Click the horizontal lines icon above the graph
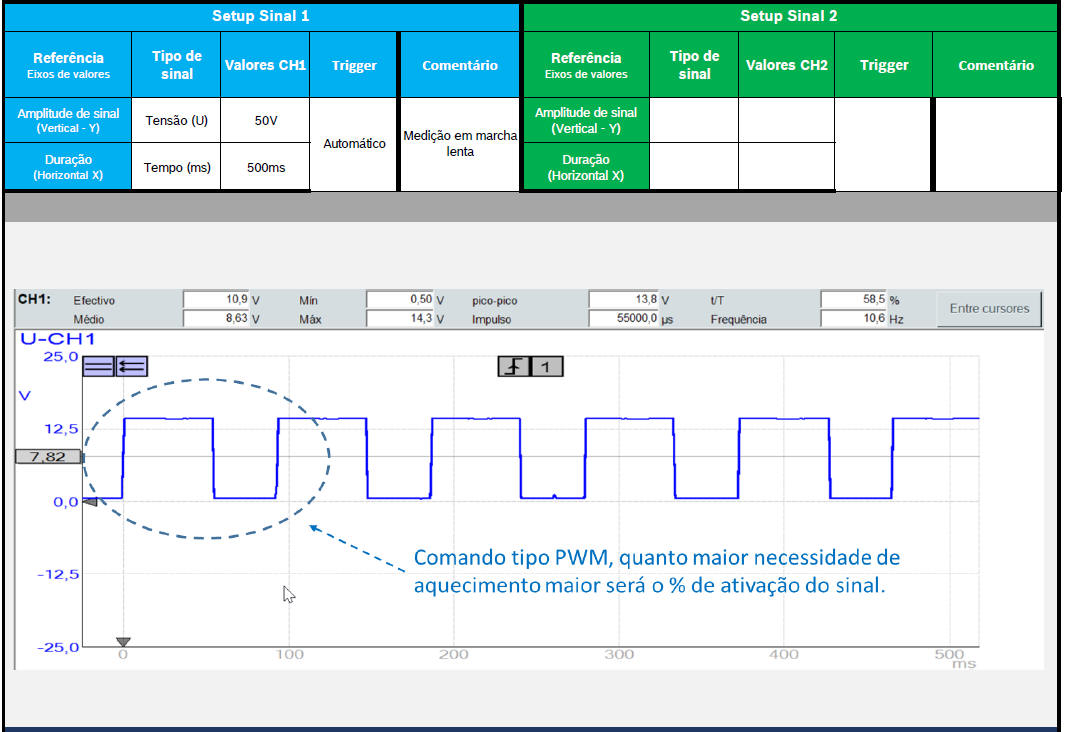 (x=98, y=366)
